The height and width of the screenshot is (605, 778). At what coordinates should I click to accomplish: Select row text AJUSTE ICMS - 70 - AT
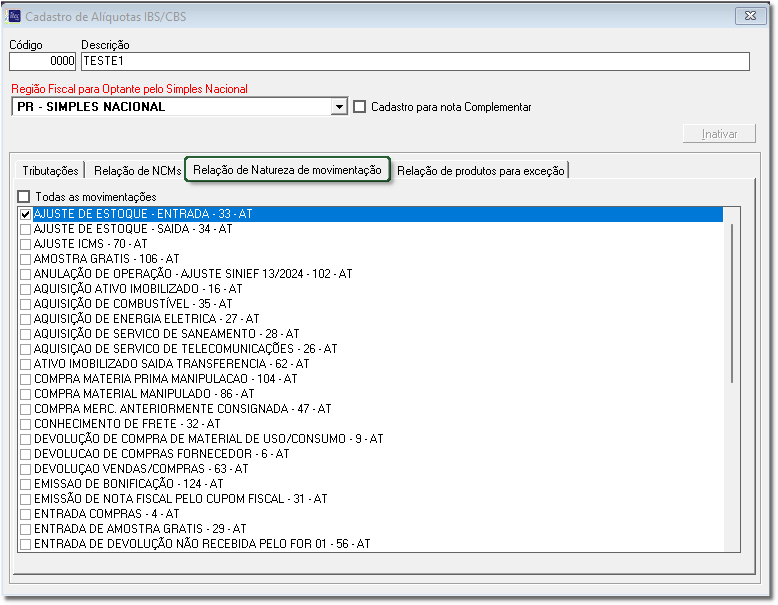90,244
